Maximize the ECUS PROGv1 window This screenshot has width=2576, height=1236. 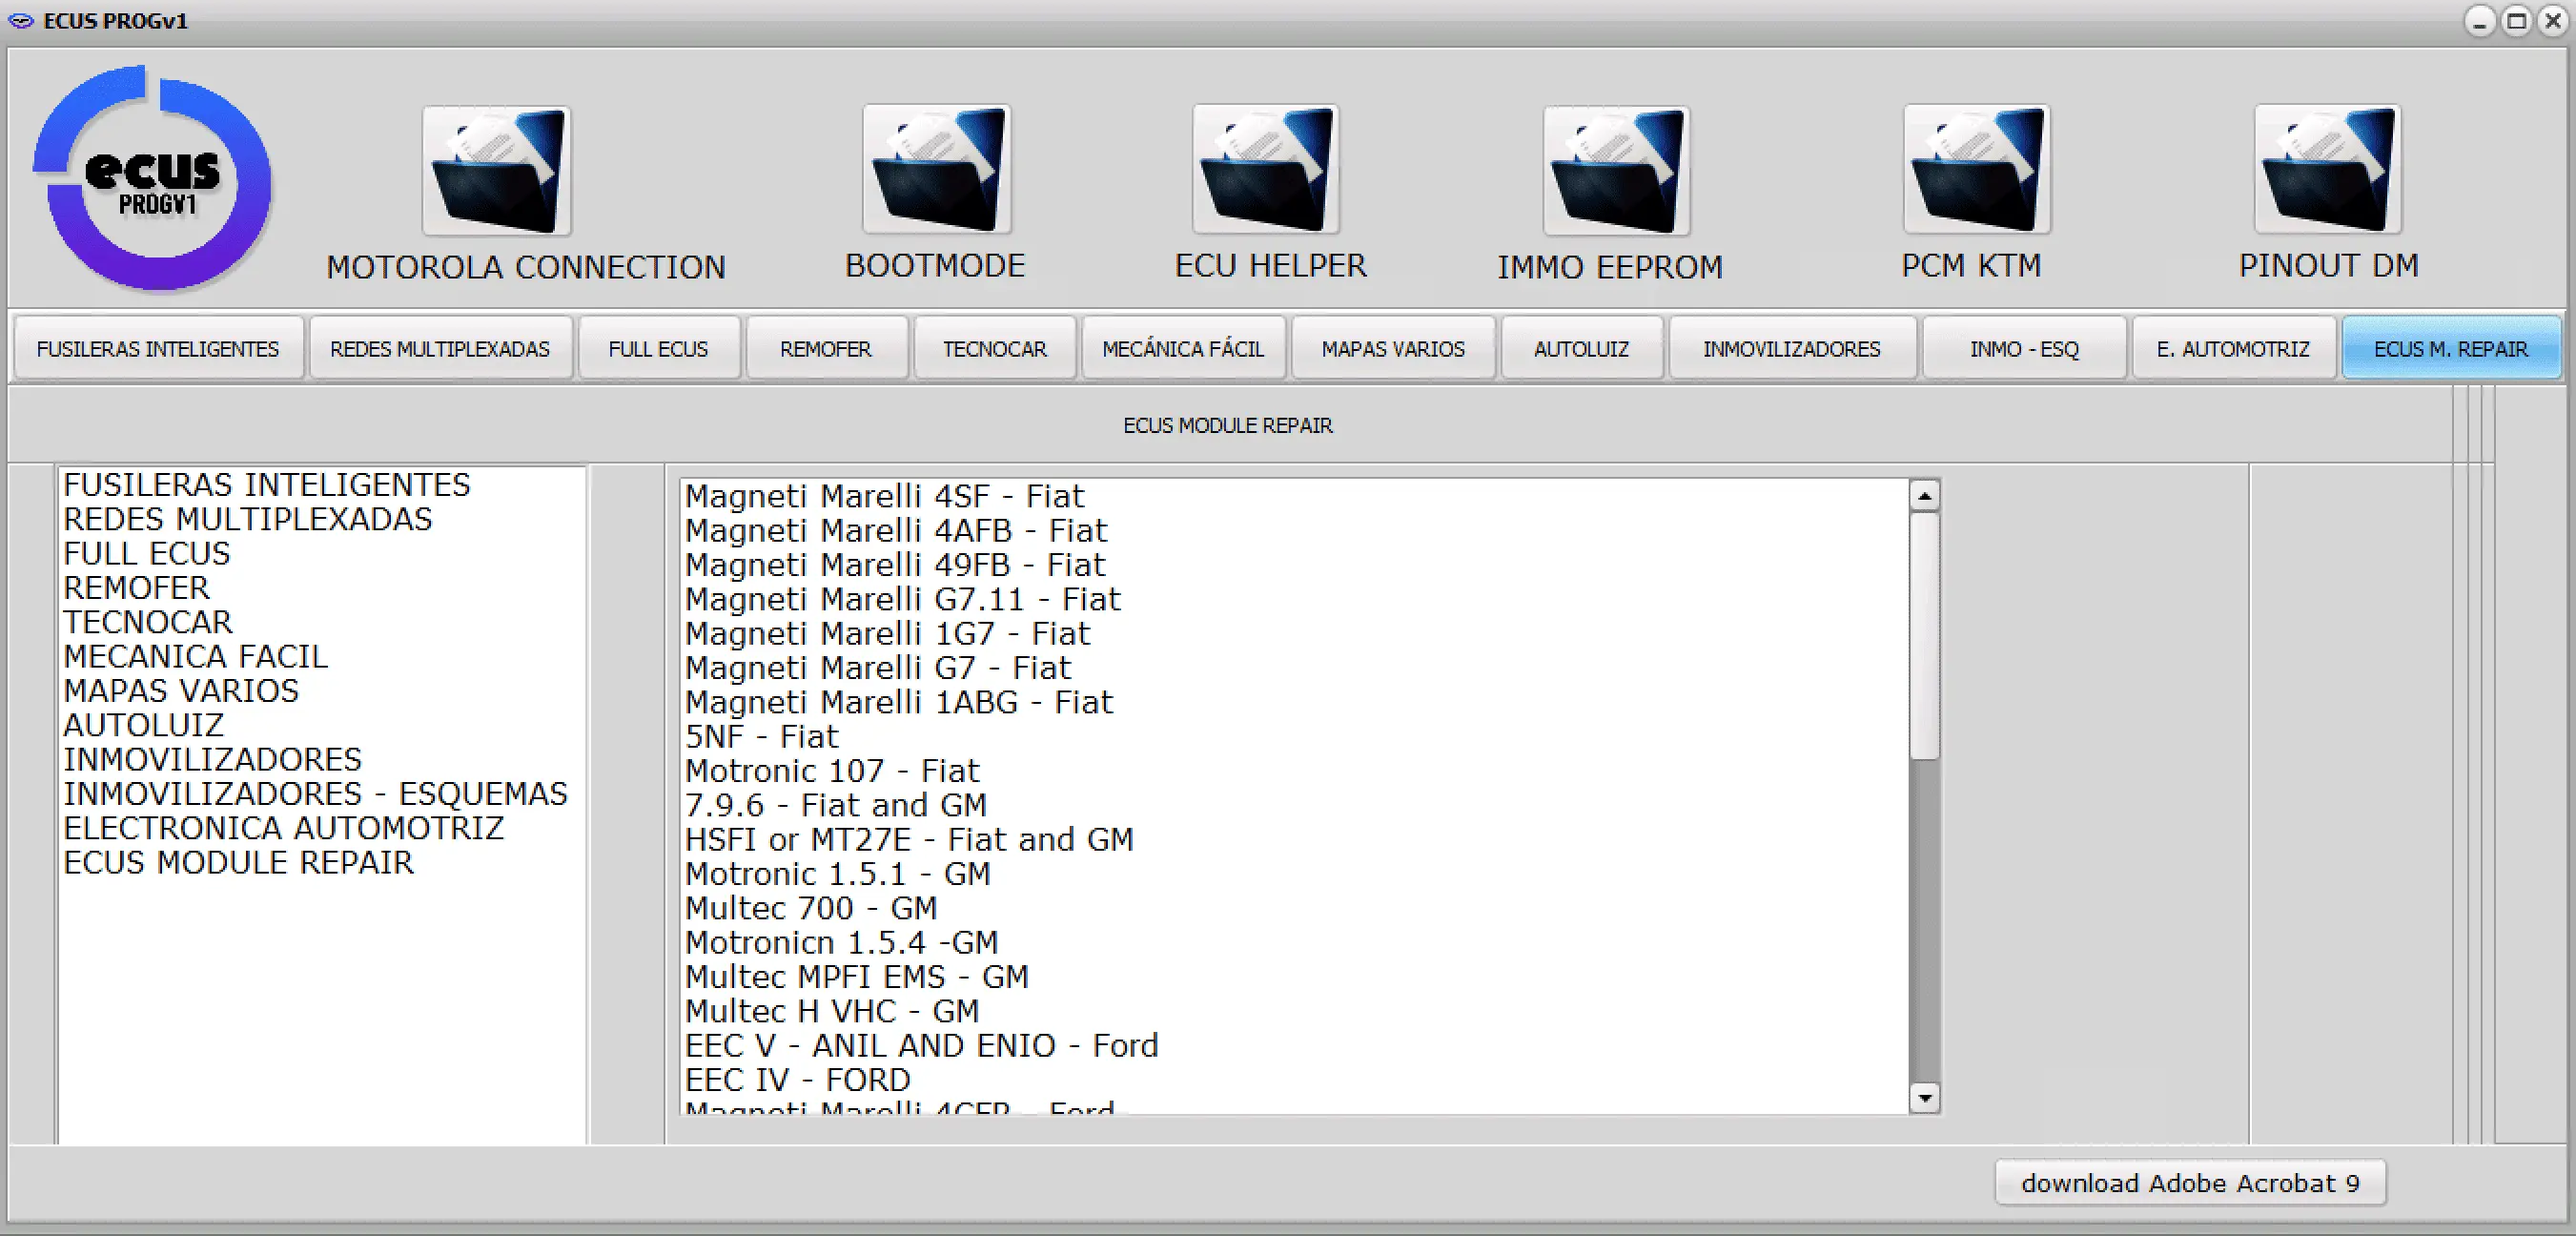tap(2517, 21)
